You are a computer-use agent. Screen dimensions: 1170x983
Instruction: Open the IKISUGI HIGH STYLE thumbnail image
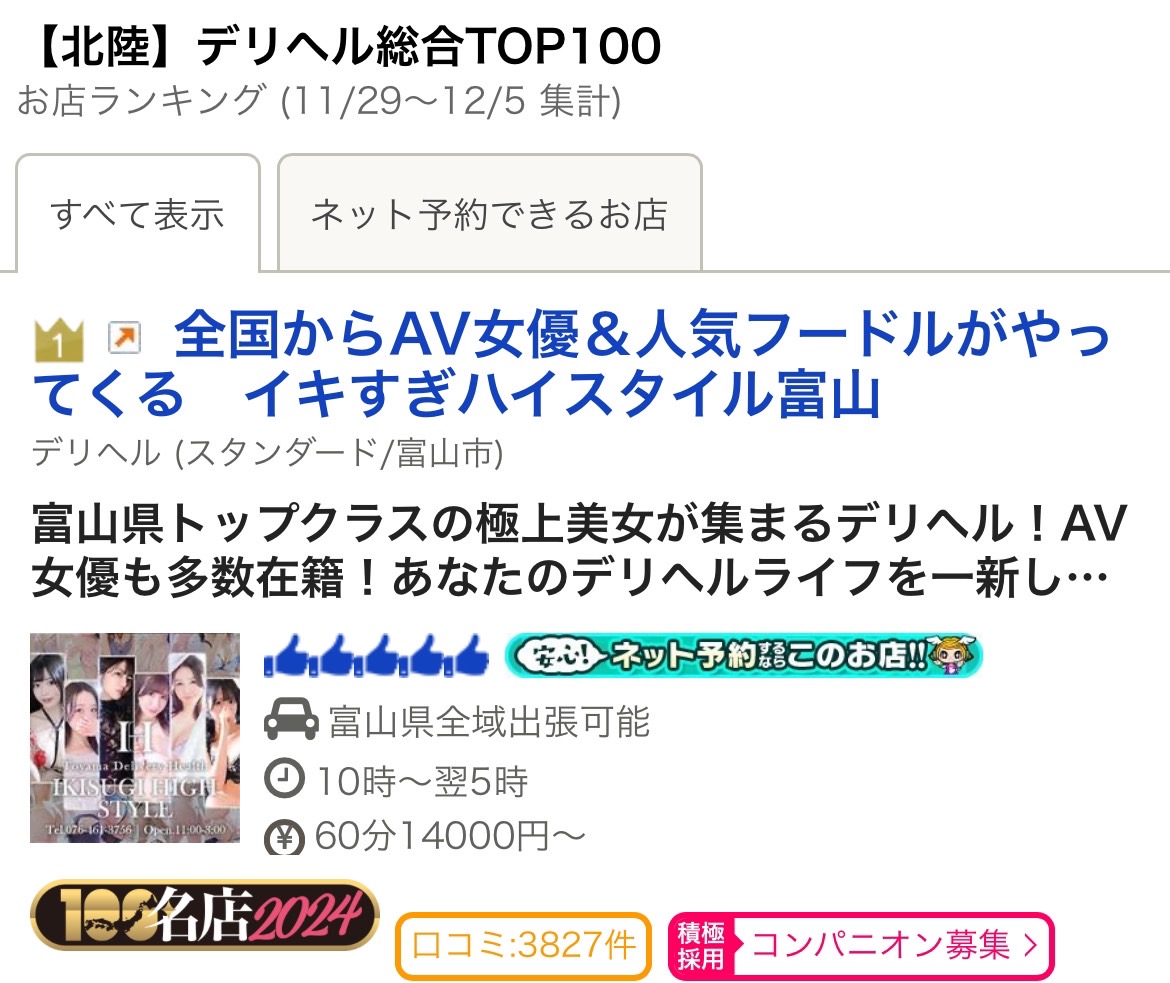pyautogui.click(x=135, y=737)
